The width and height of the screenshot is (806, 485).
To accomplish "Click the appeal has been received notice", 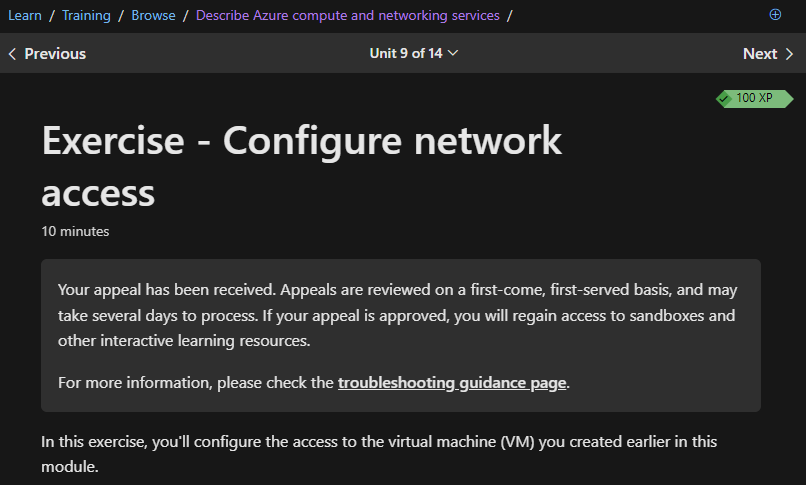I will point(401,335).
